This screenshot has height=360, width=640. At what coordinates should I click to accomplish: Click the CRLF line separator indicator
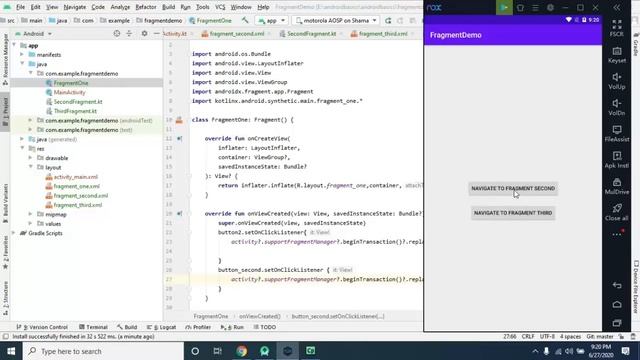point(528,337)
